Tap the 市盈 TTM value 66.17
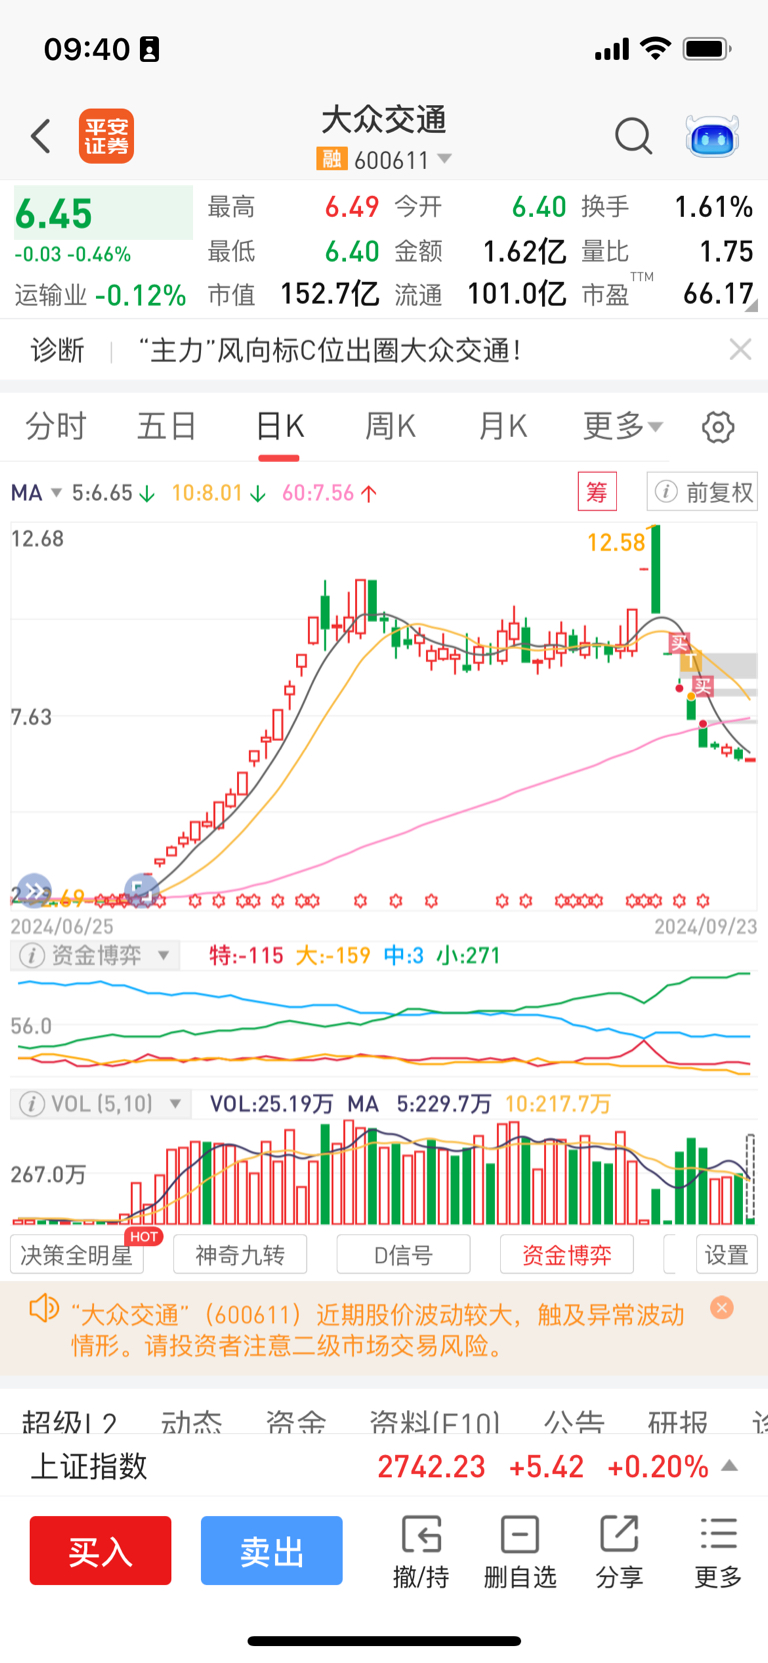 coord(718,294)
